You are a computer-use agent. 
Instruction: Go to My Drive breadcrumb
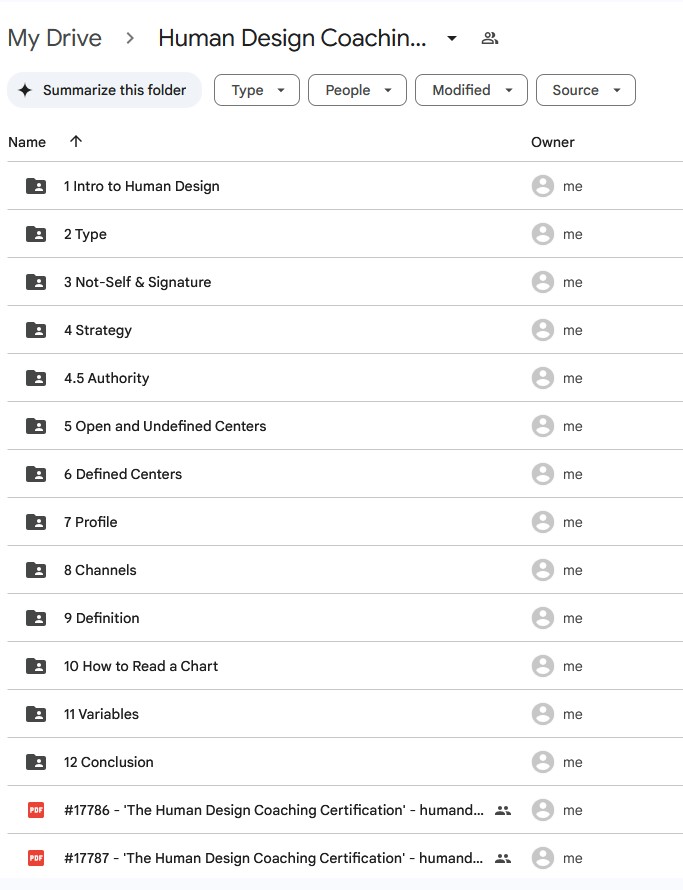click(x=54, y=39)
